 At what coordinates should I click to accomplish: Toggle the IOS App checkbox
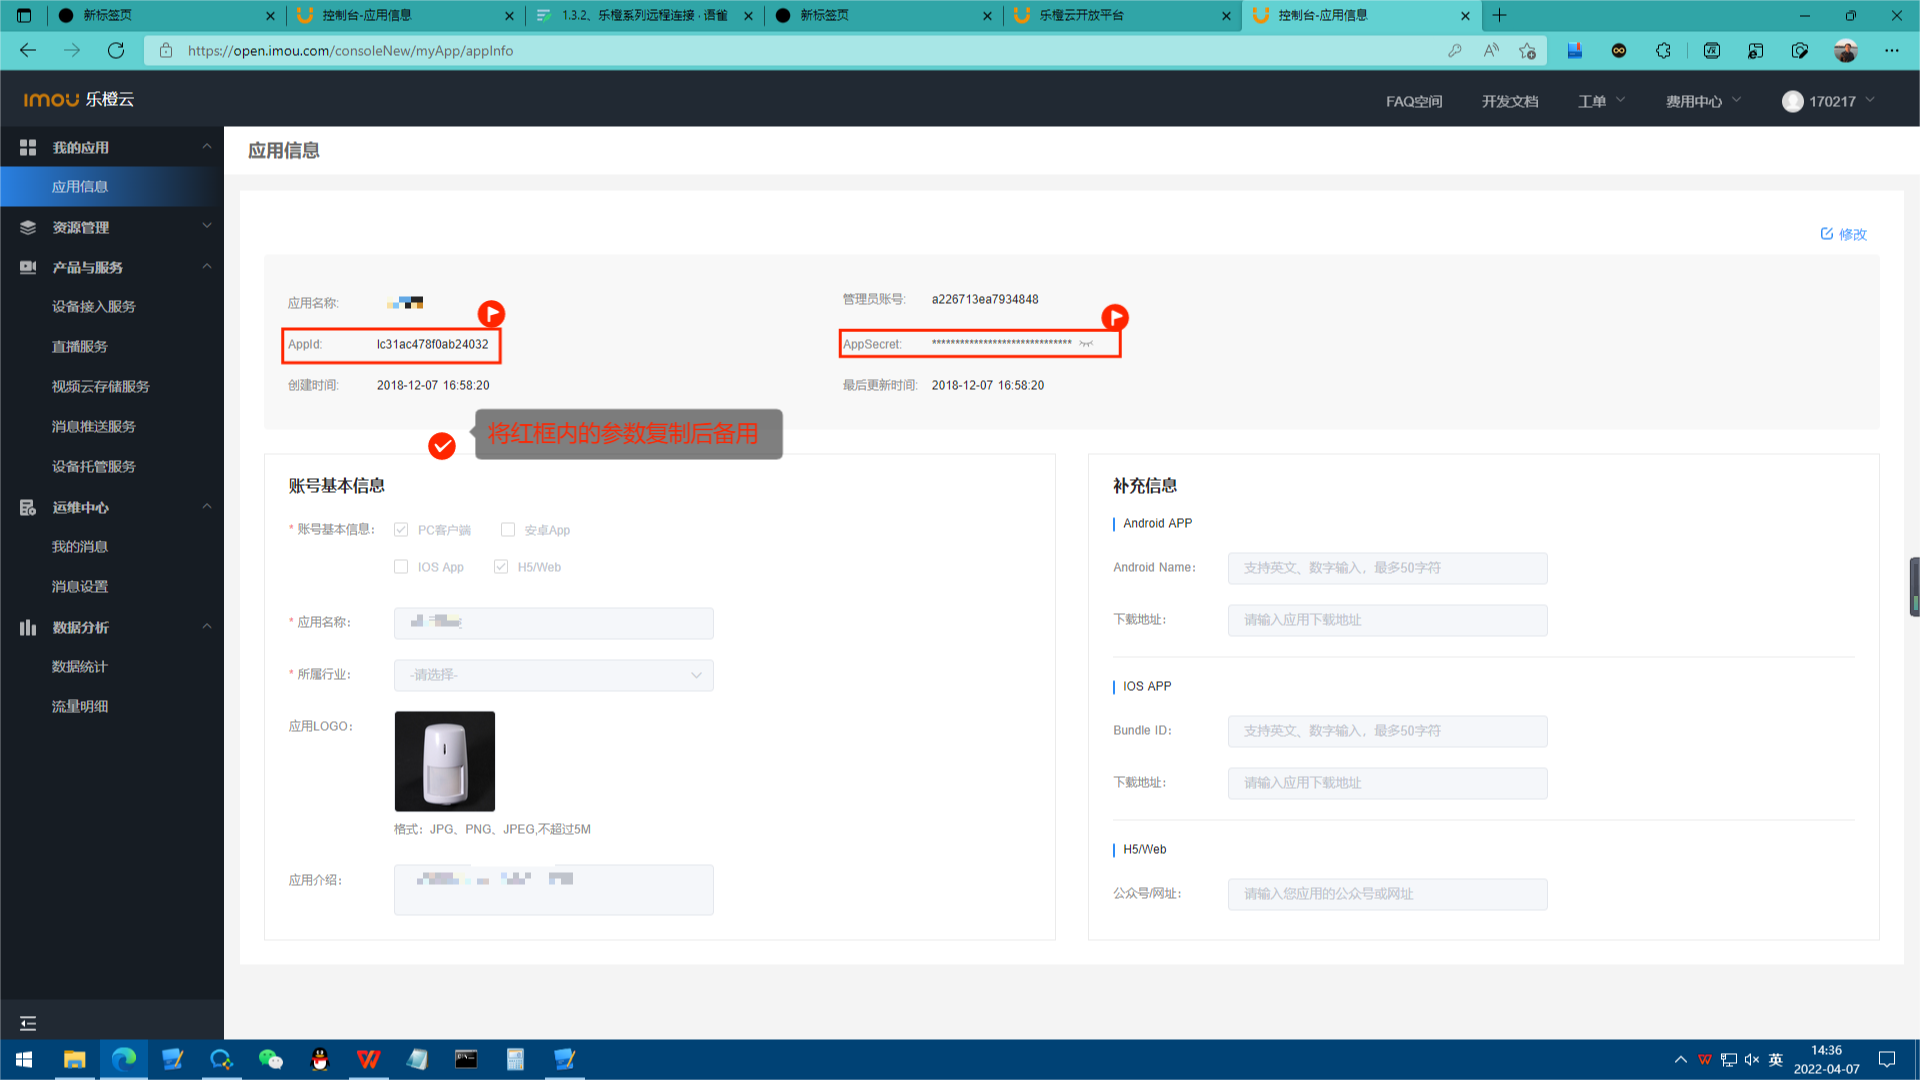[401, 567]
